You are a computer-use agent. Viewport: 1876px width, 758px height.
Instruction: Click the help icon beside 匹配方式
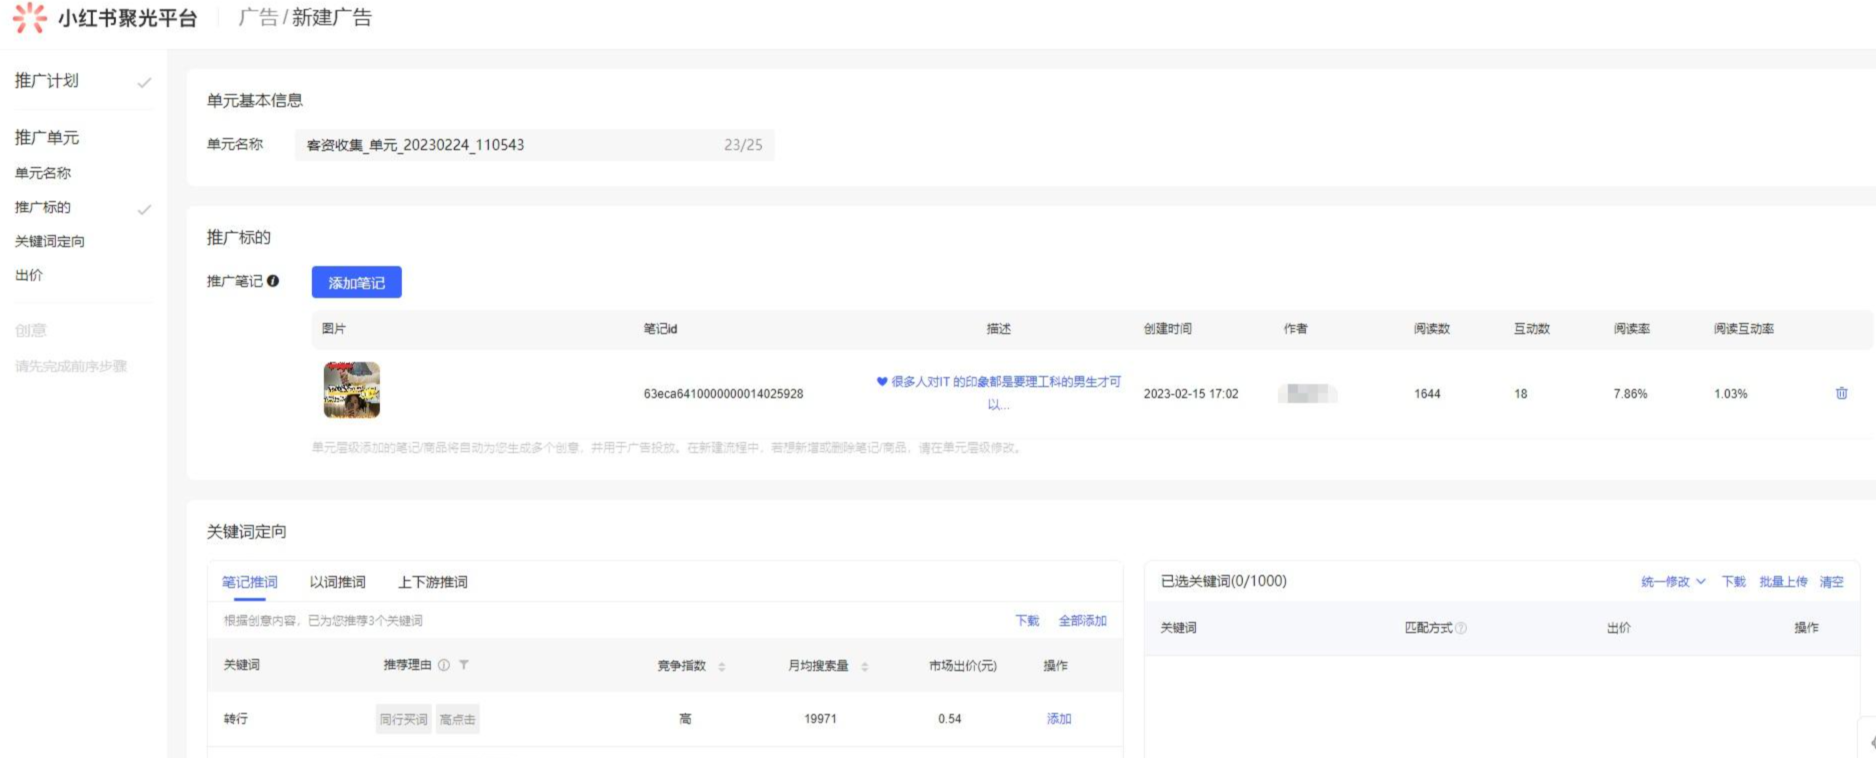(1461, 628)
